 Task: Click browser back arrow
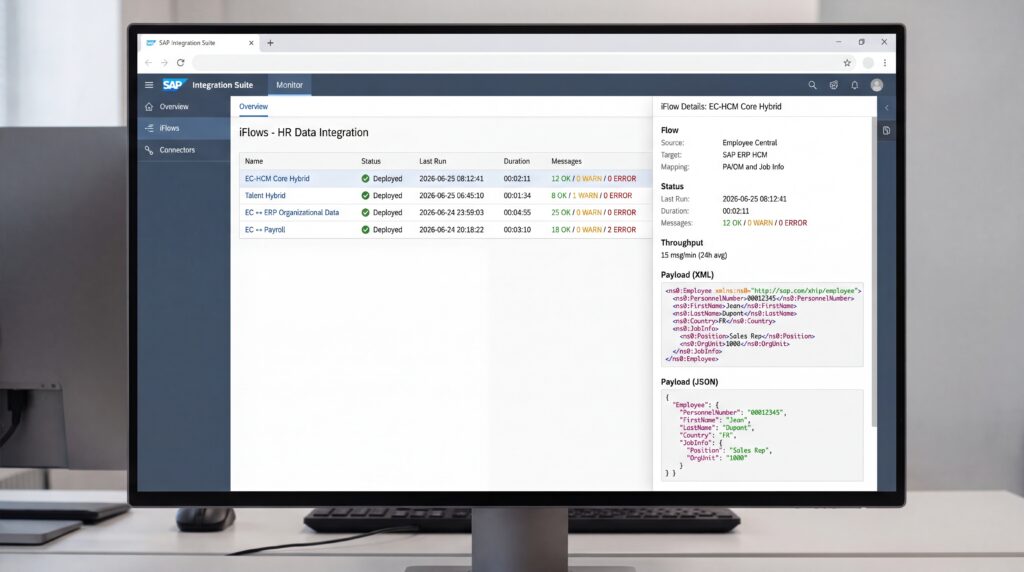148,63
